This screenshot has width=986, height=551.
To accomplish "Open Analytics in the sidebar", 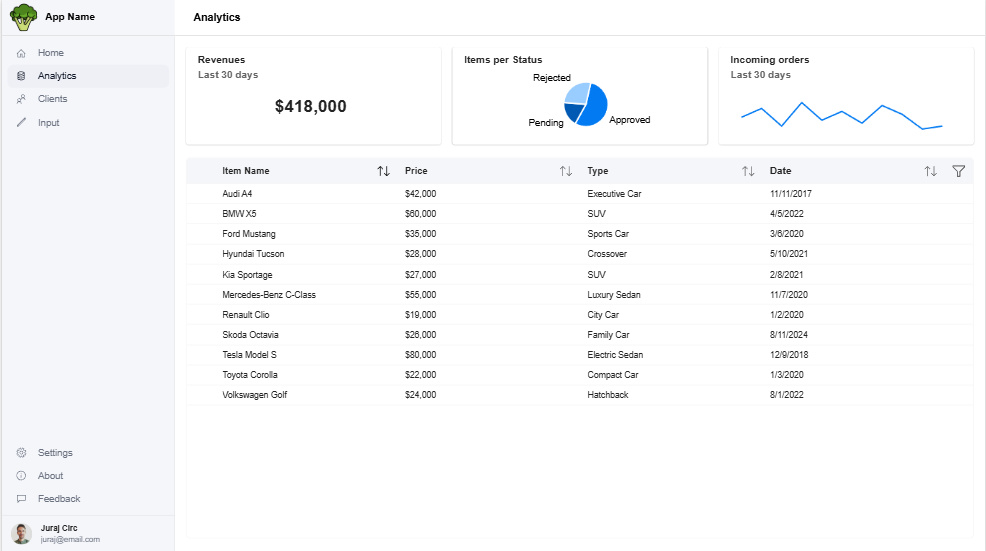I will (57, 76).
